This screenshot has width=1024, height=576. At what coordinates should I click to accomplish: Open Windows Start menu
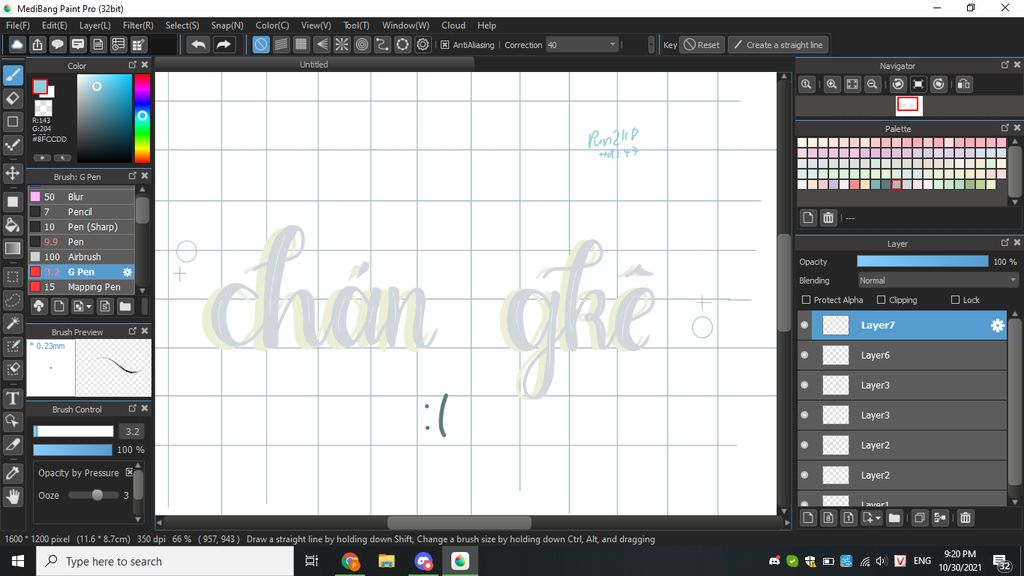tap(18, 561)
